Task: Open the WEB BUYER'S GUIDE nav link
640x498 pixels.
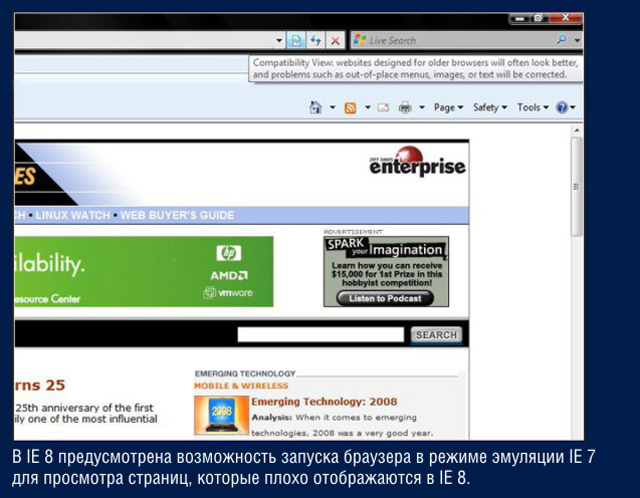Action: point(177,215)
